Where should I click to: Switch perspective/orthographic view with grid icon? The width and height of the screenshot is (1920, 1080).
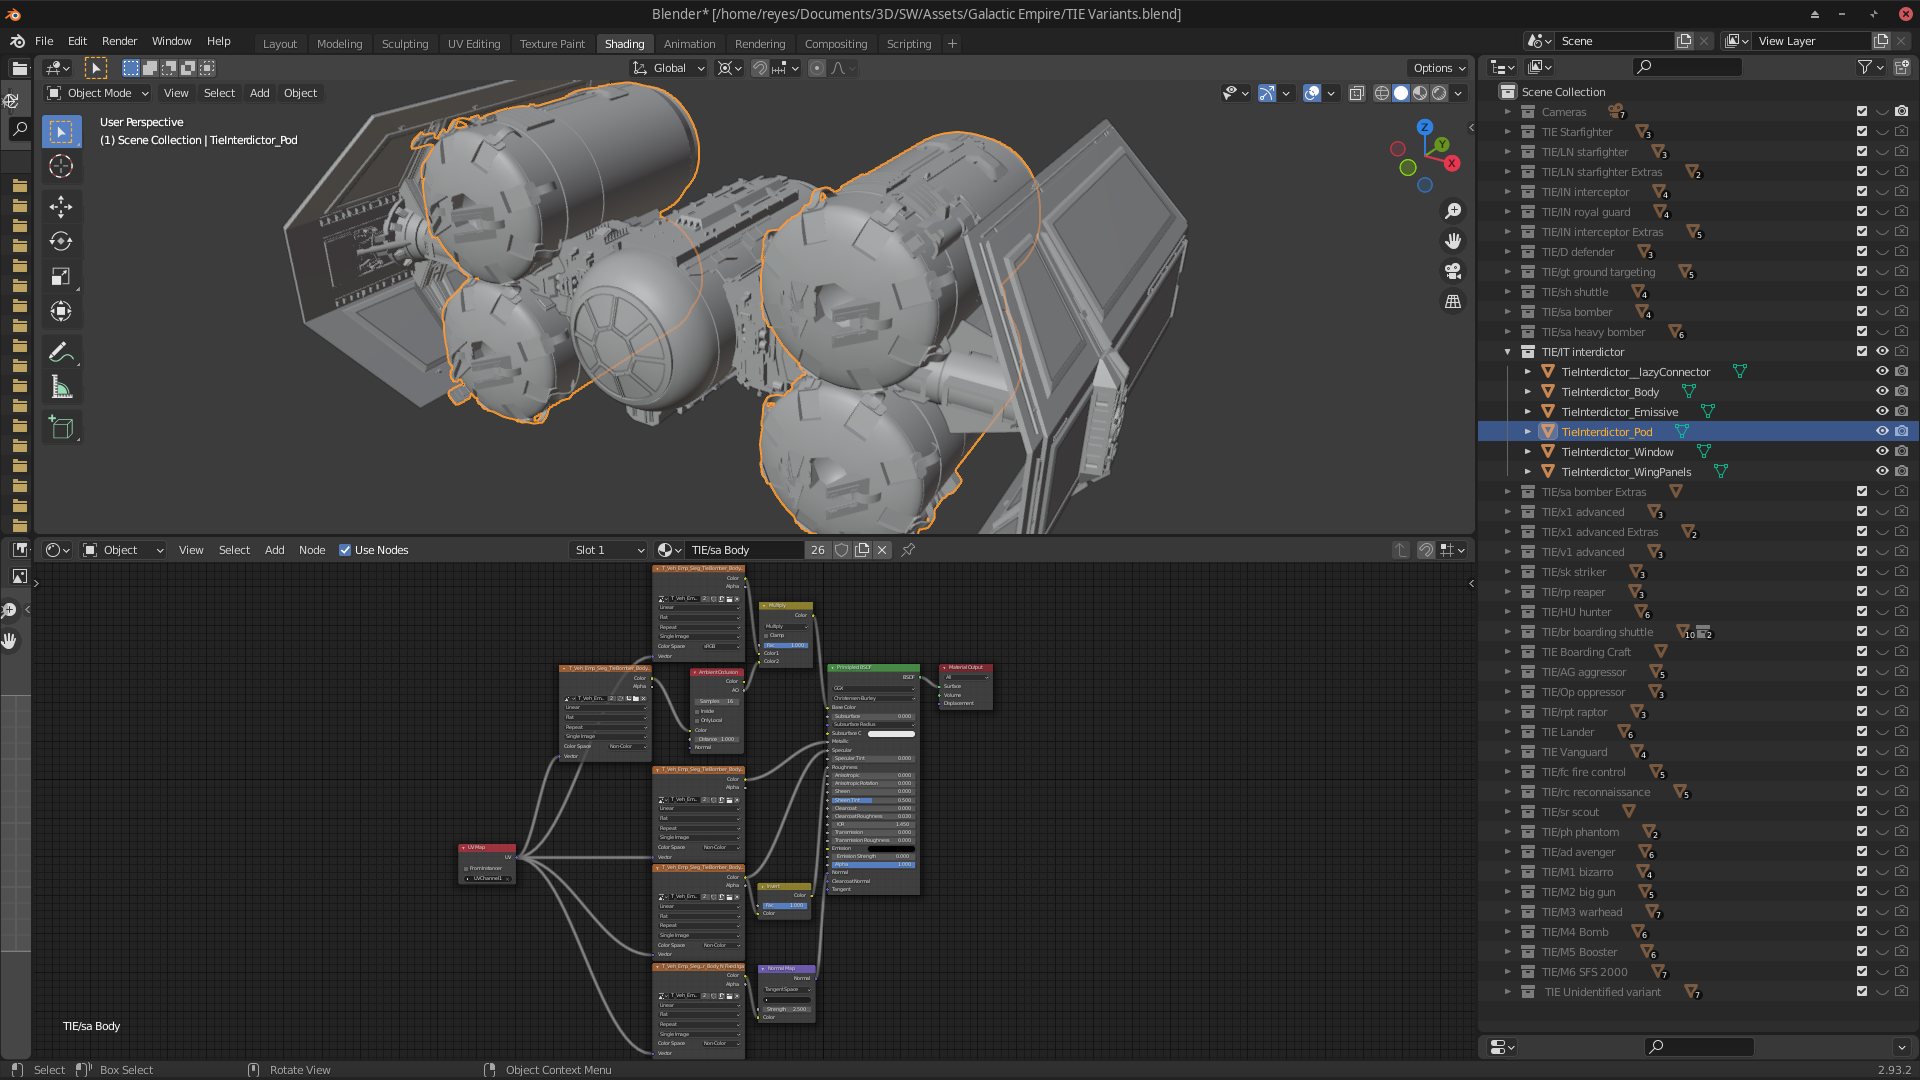[1453, 301]
